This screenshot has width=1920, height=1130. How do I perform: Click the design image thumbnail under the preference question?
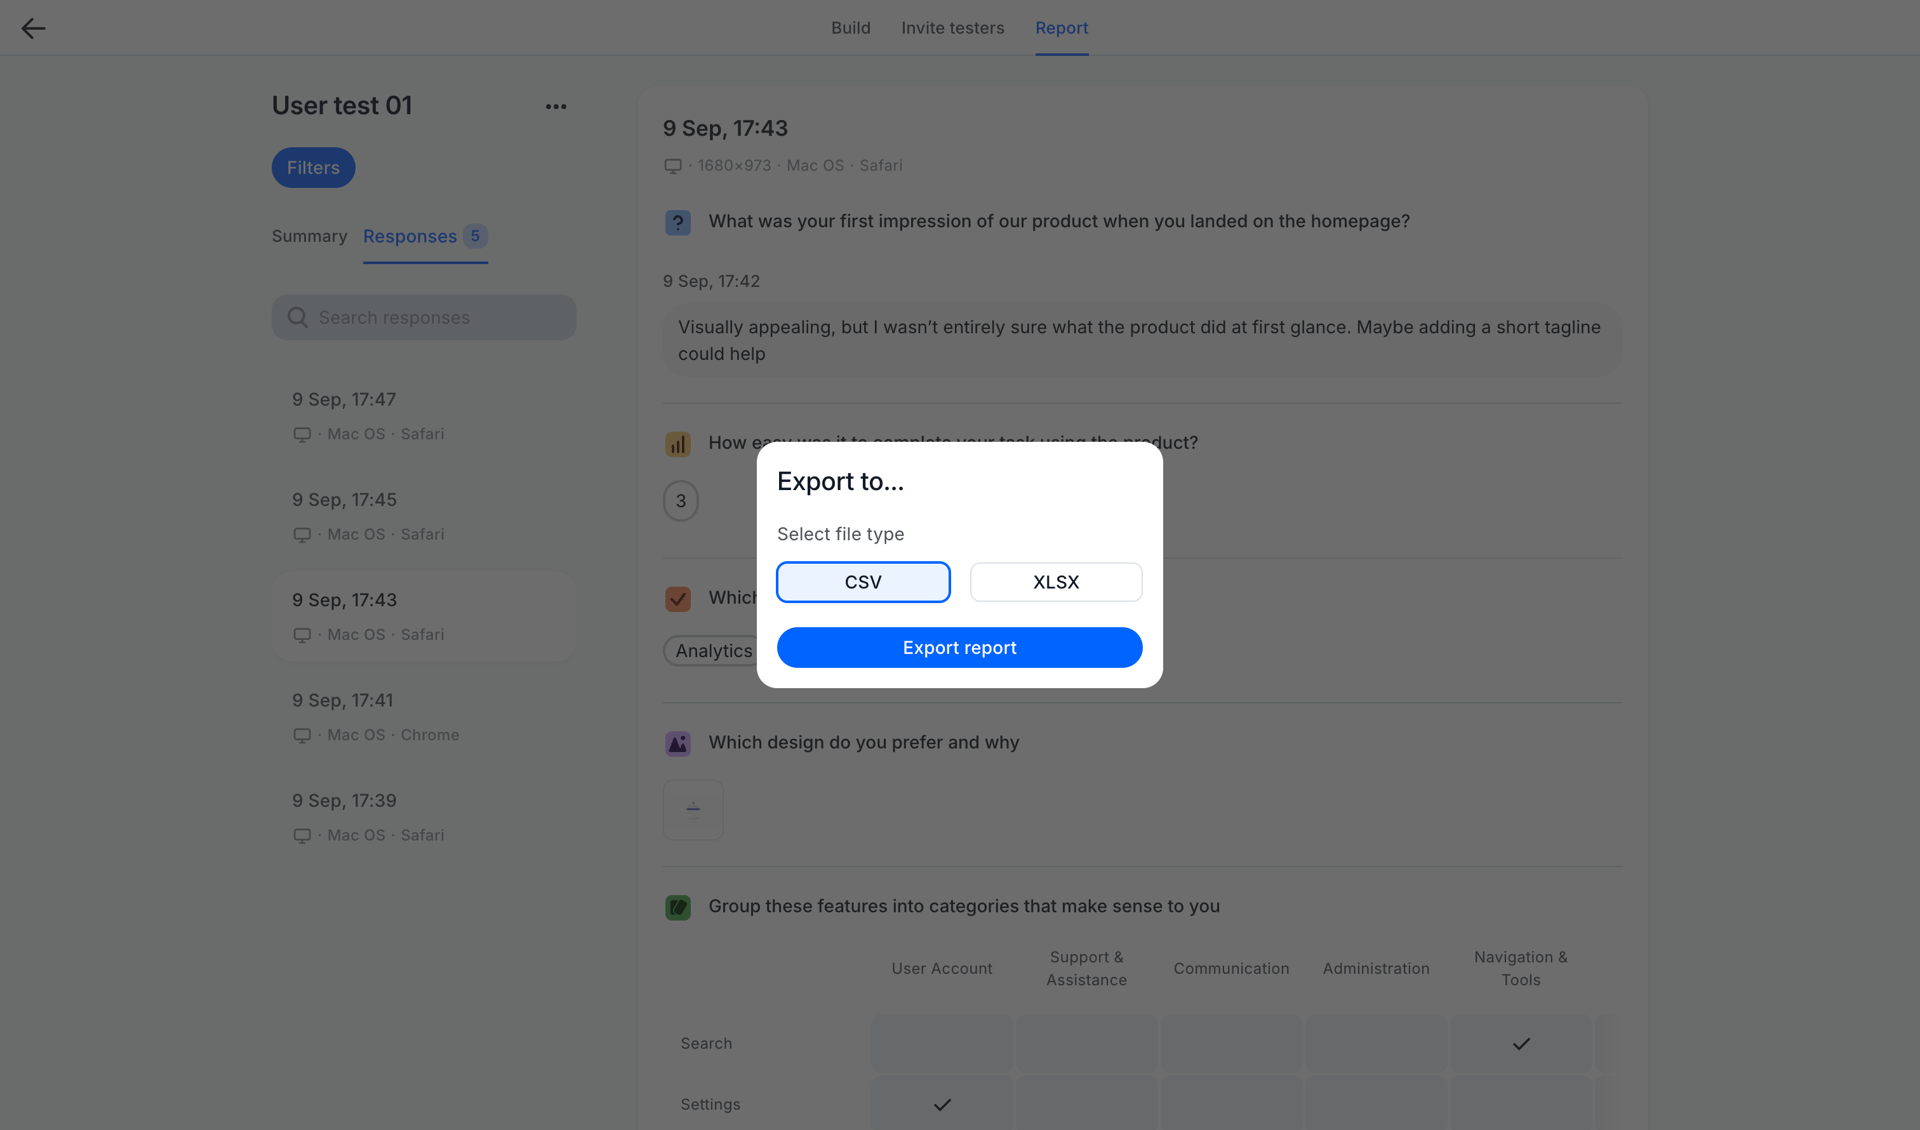(693, 810)
